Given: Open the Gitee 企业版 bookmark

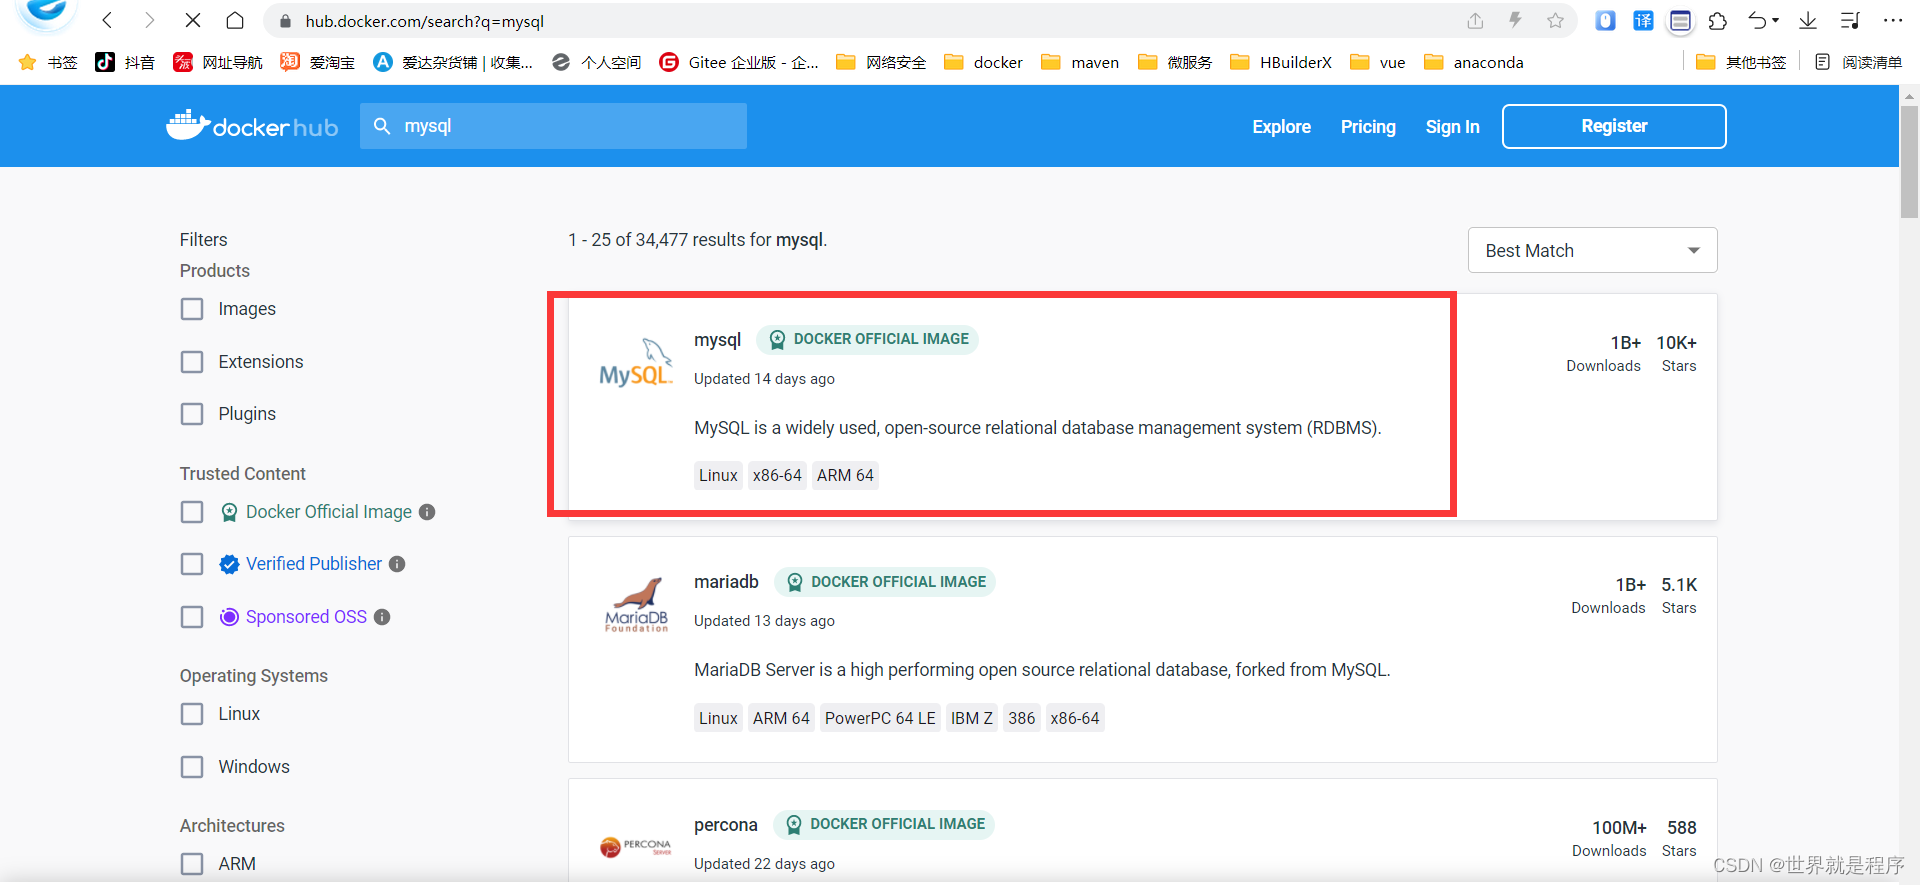Looking at the screenshot, I should [x=739, y=62].
